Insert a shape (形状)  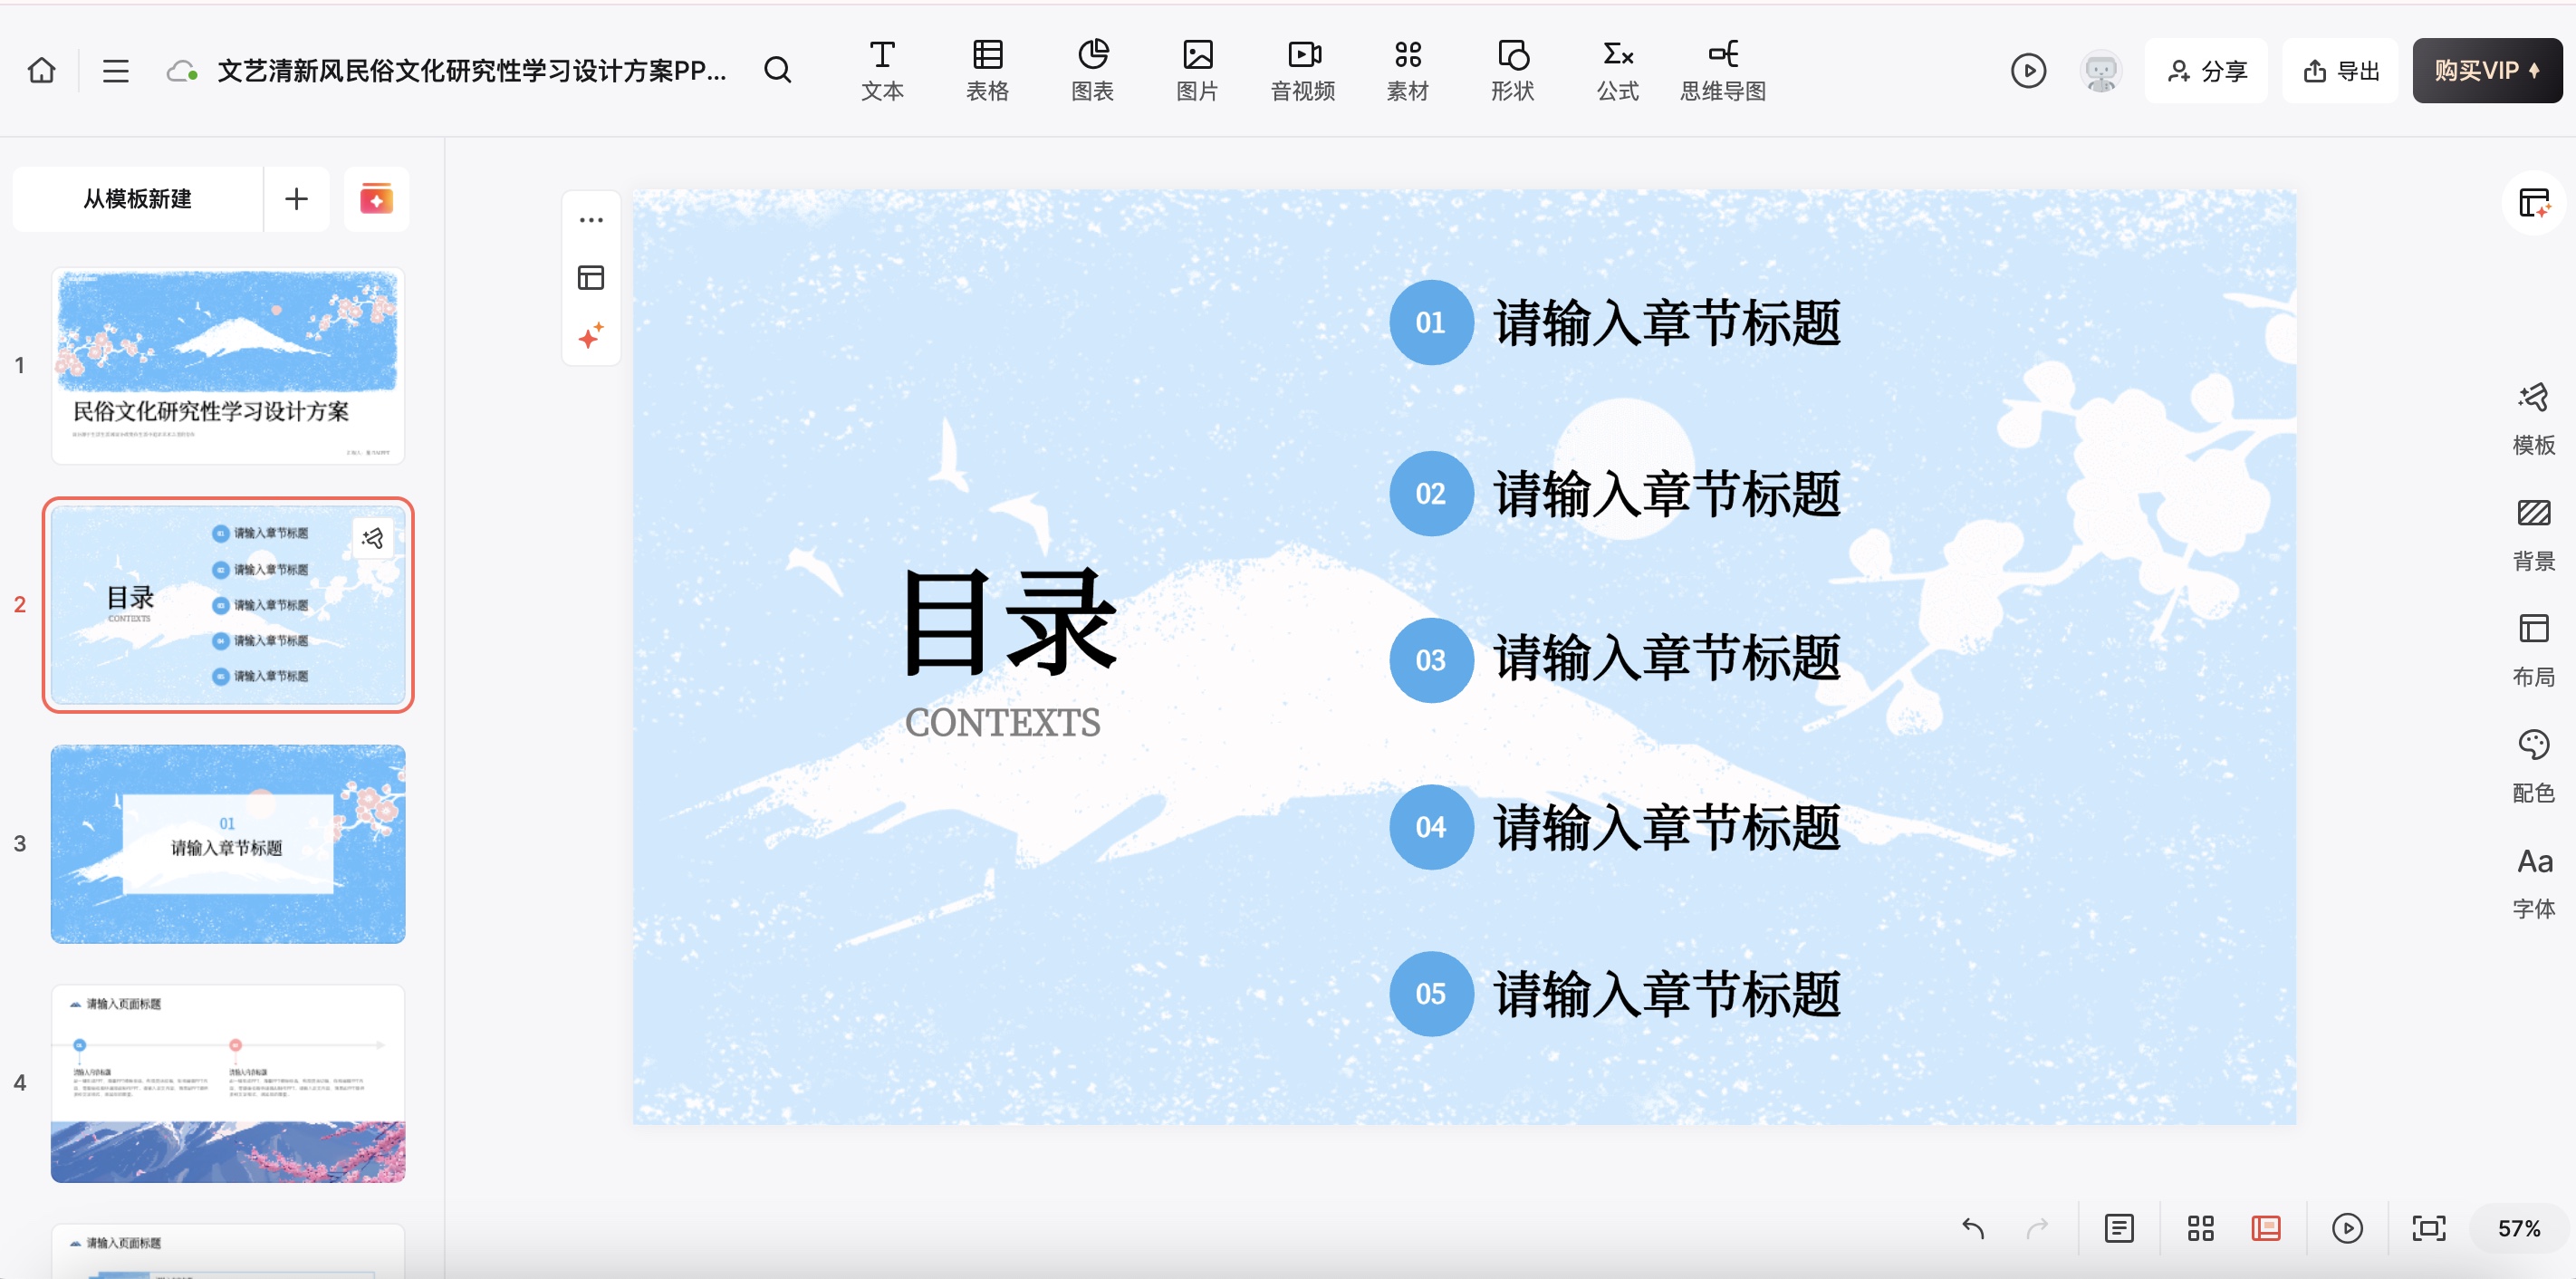click(x=1513, y=70)
